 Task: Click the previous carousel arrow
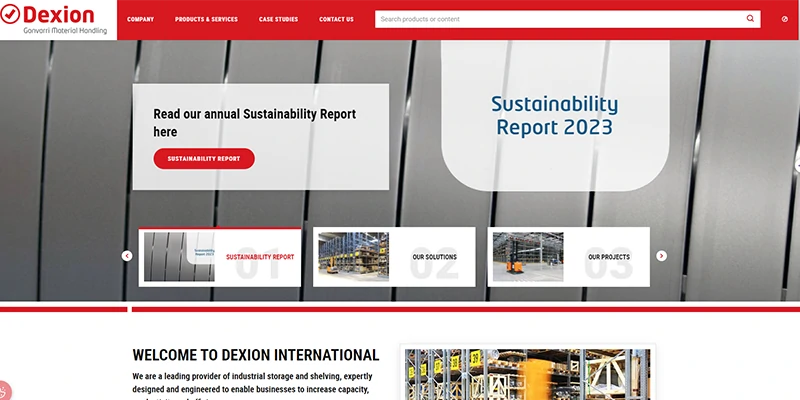tap(127, 256)
